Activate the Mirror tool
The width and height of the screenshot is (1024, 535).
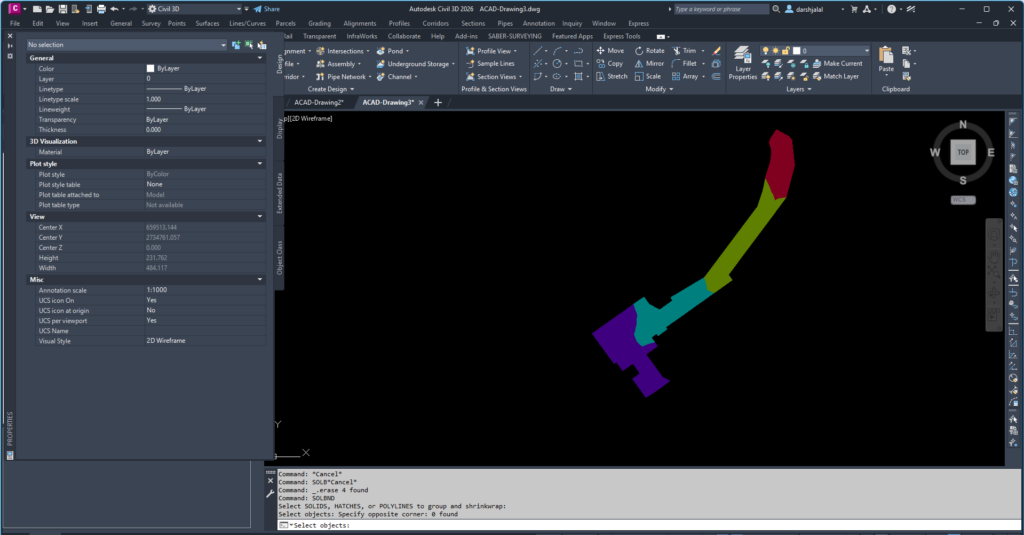(649, 63)
